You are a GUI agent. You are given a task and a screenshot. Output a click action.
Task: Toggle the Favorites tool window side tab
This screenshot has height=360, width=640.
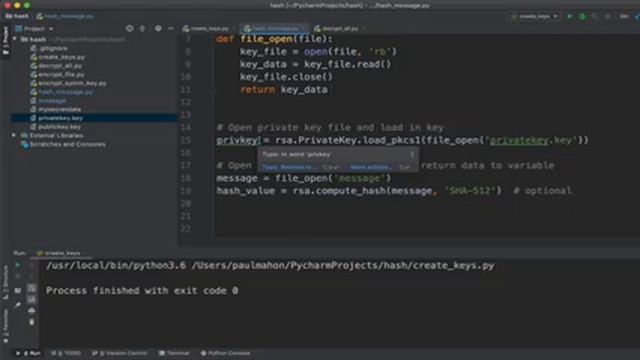[x=5, y=326]
